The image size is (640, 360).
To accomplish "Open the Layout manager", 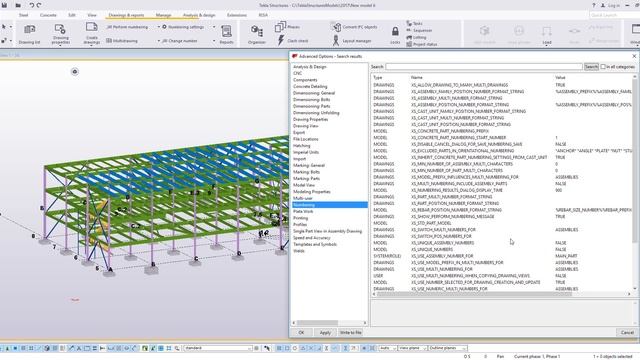I will (x=351, y=40).
